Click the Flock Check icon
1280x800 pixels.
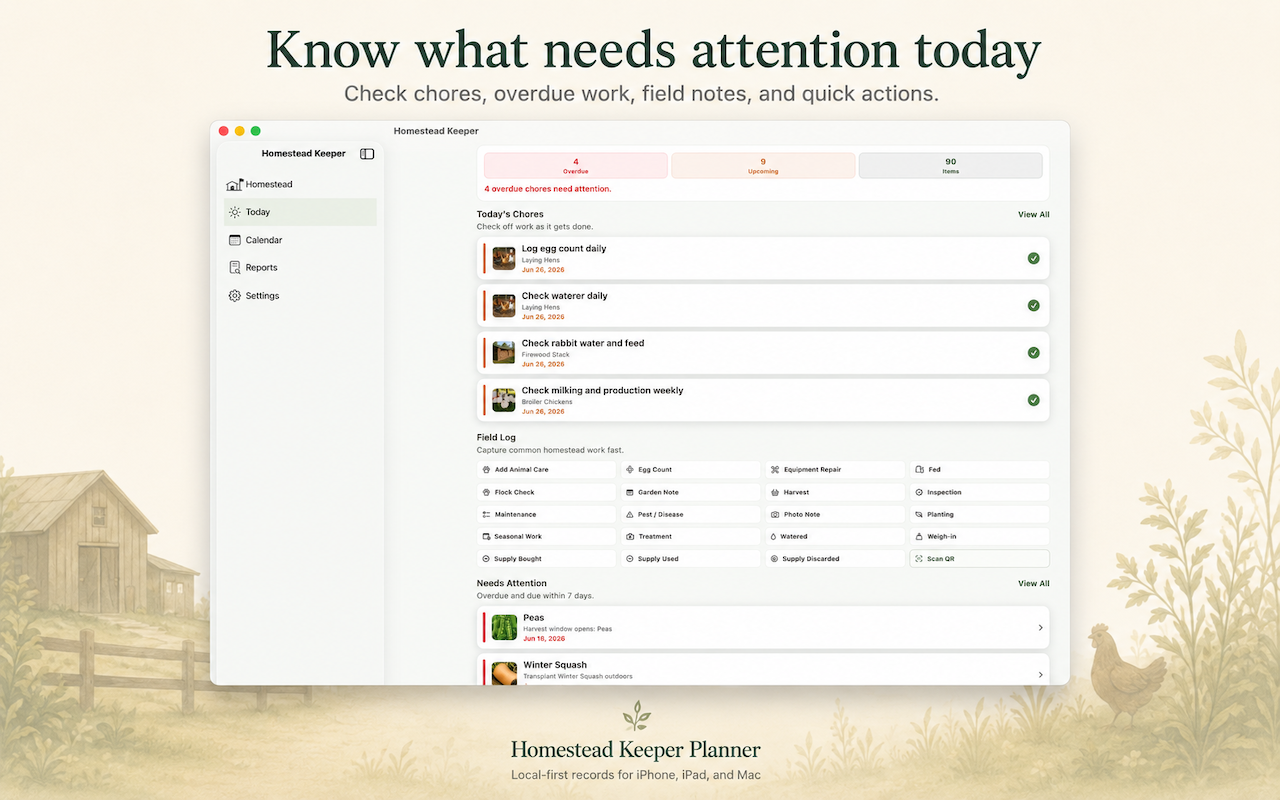[486, 492]
